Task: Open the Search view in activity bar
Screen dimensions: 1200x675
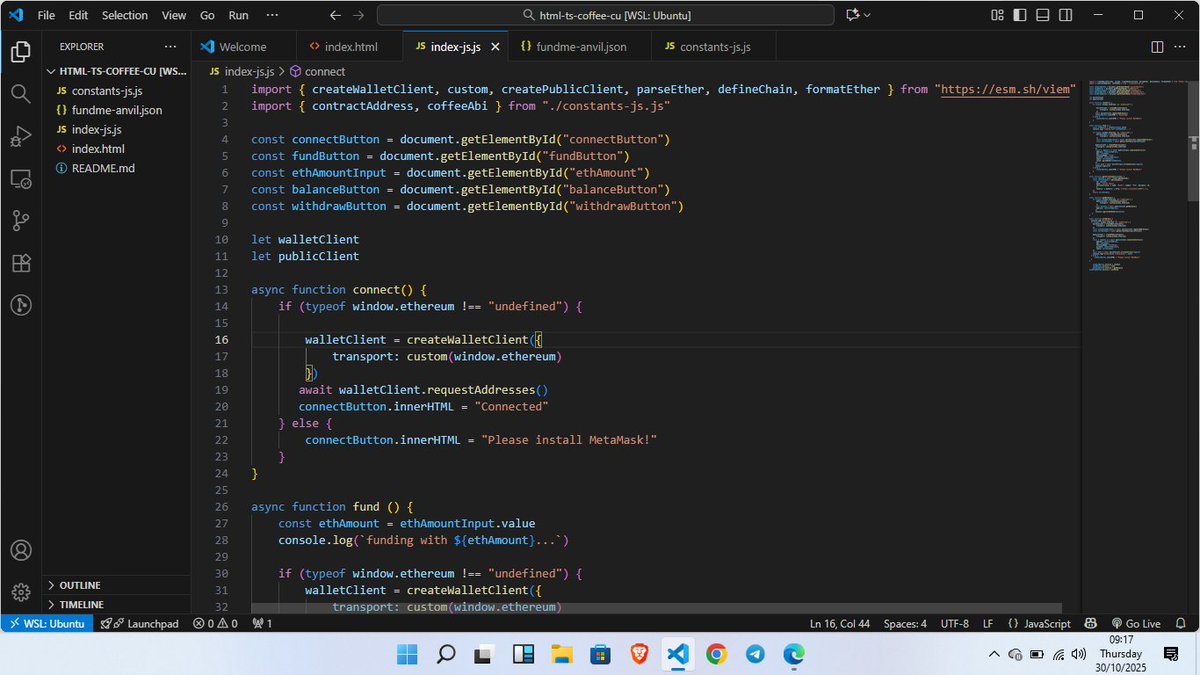Action: coord(20,94)
